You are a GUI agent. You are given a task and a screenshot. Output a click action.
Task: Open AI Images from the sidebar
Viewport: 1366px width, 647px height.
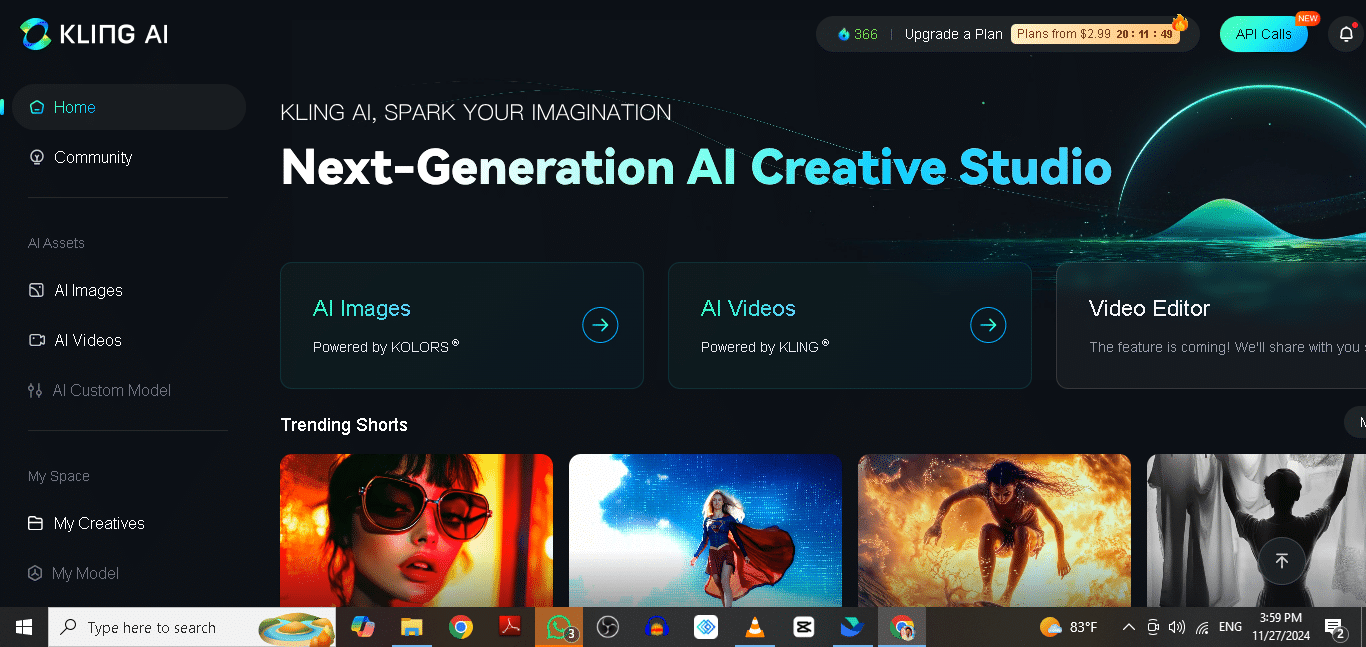[88, 290]
